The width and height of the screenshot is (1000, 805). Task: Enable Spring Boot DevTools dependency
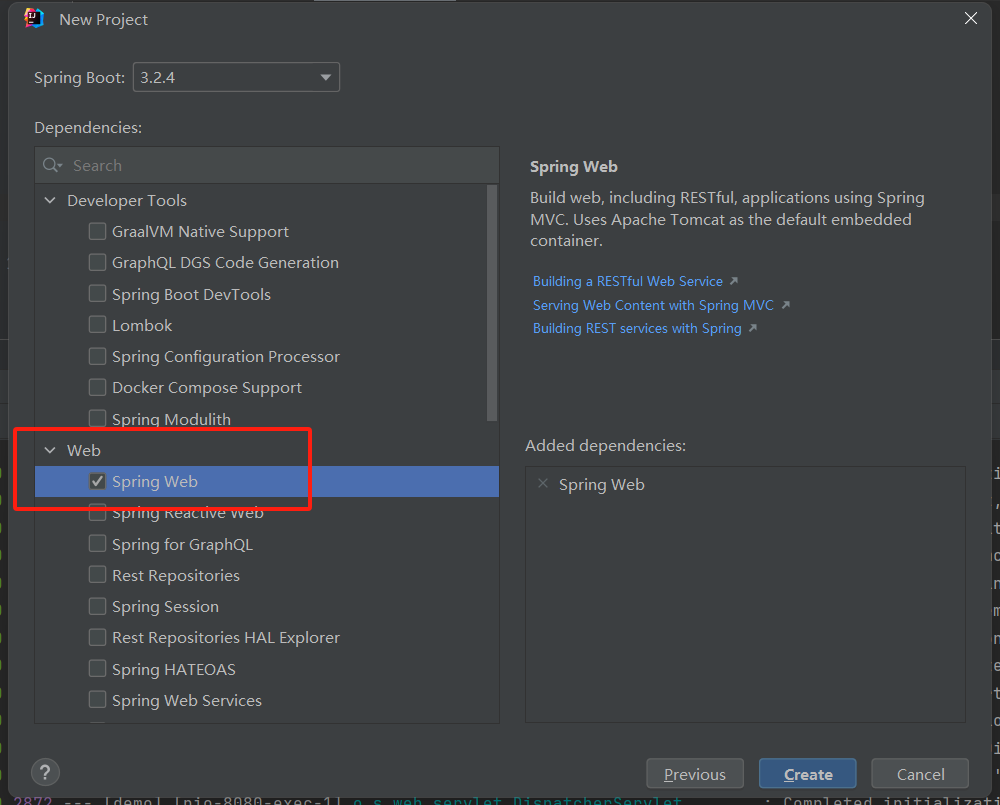(x=97, y=293)
